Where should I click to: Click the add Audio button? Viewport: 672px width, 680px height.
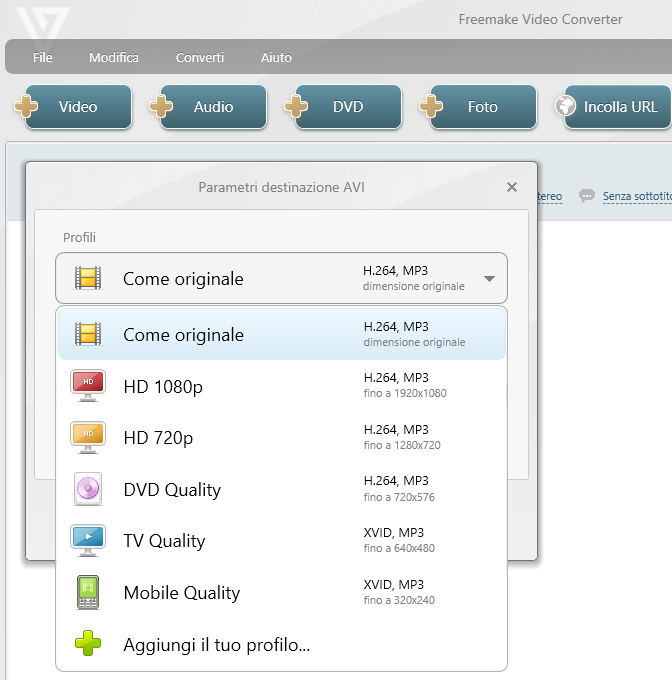(213, 107)
